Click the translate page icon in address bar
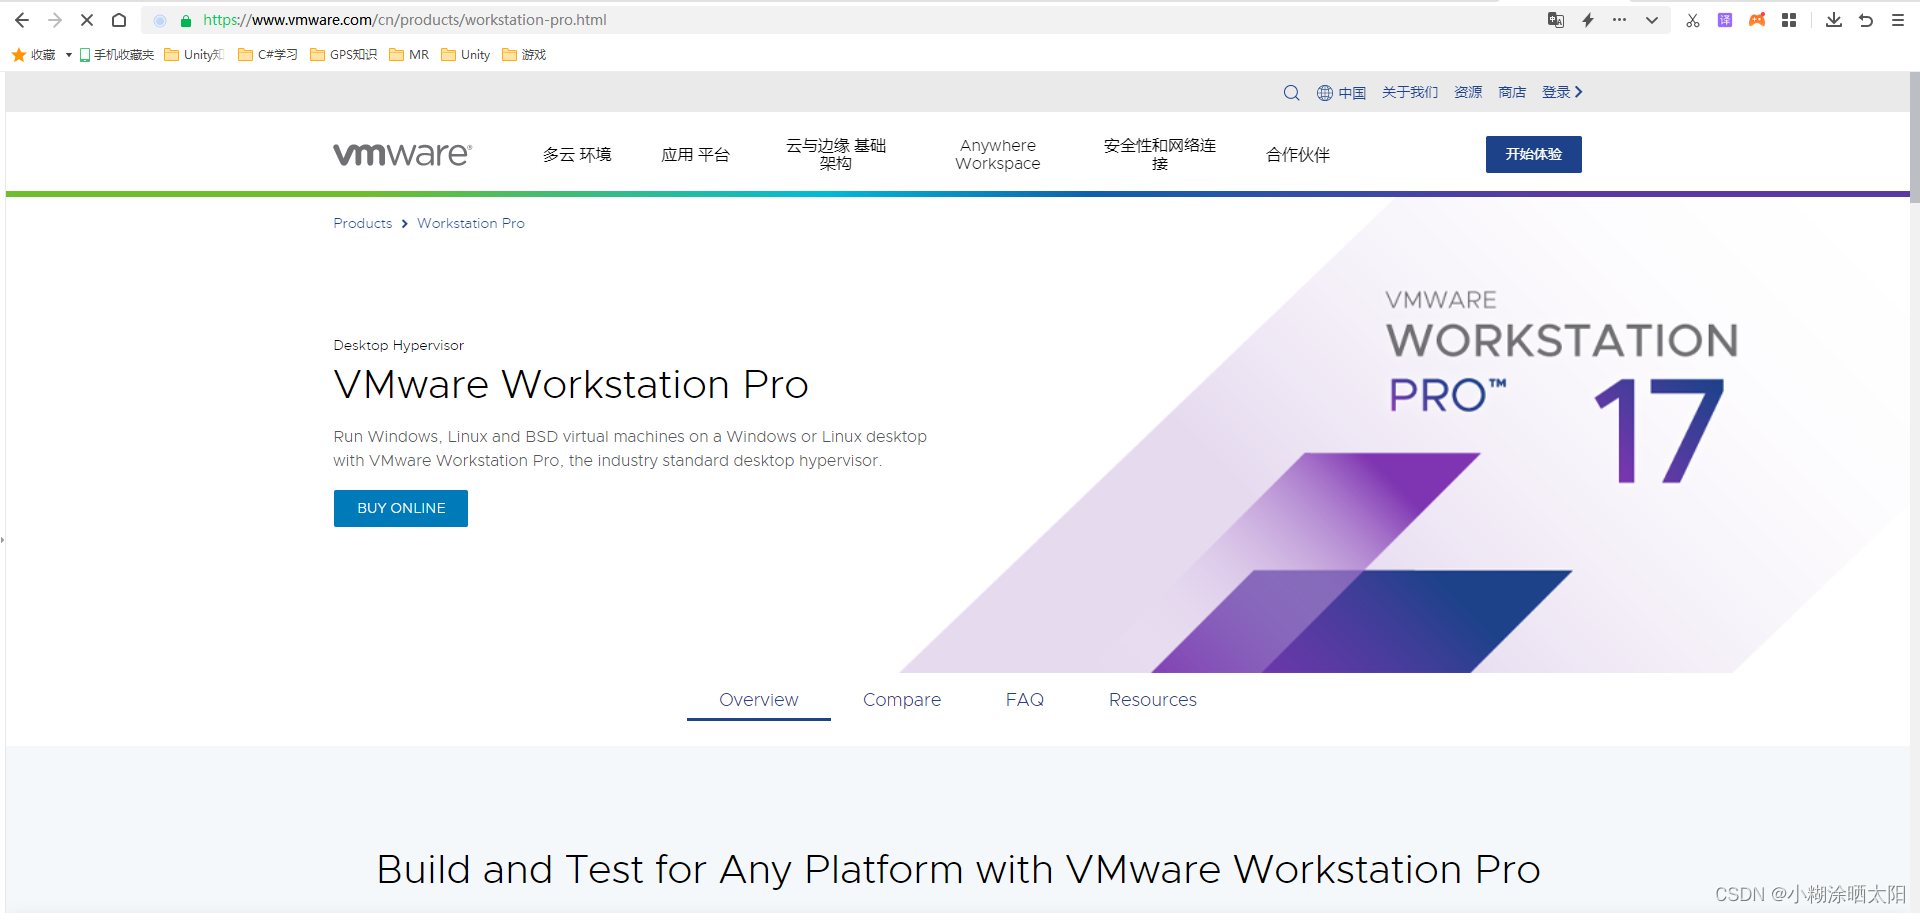 [x=1556, y=20]
